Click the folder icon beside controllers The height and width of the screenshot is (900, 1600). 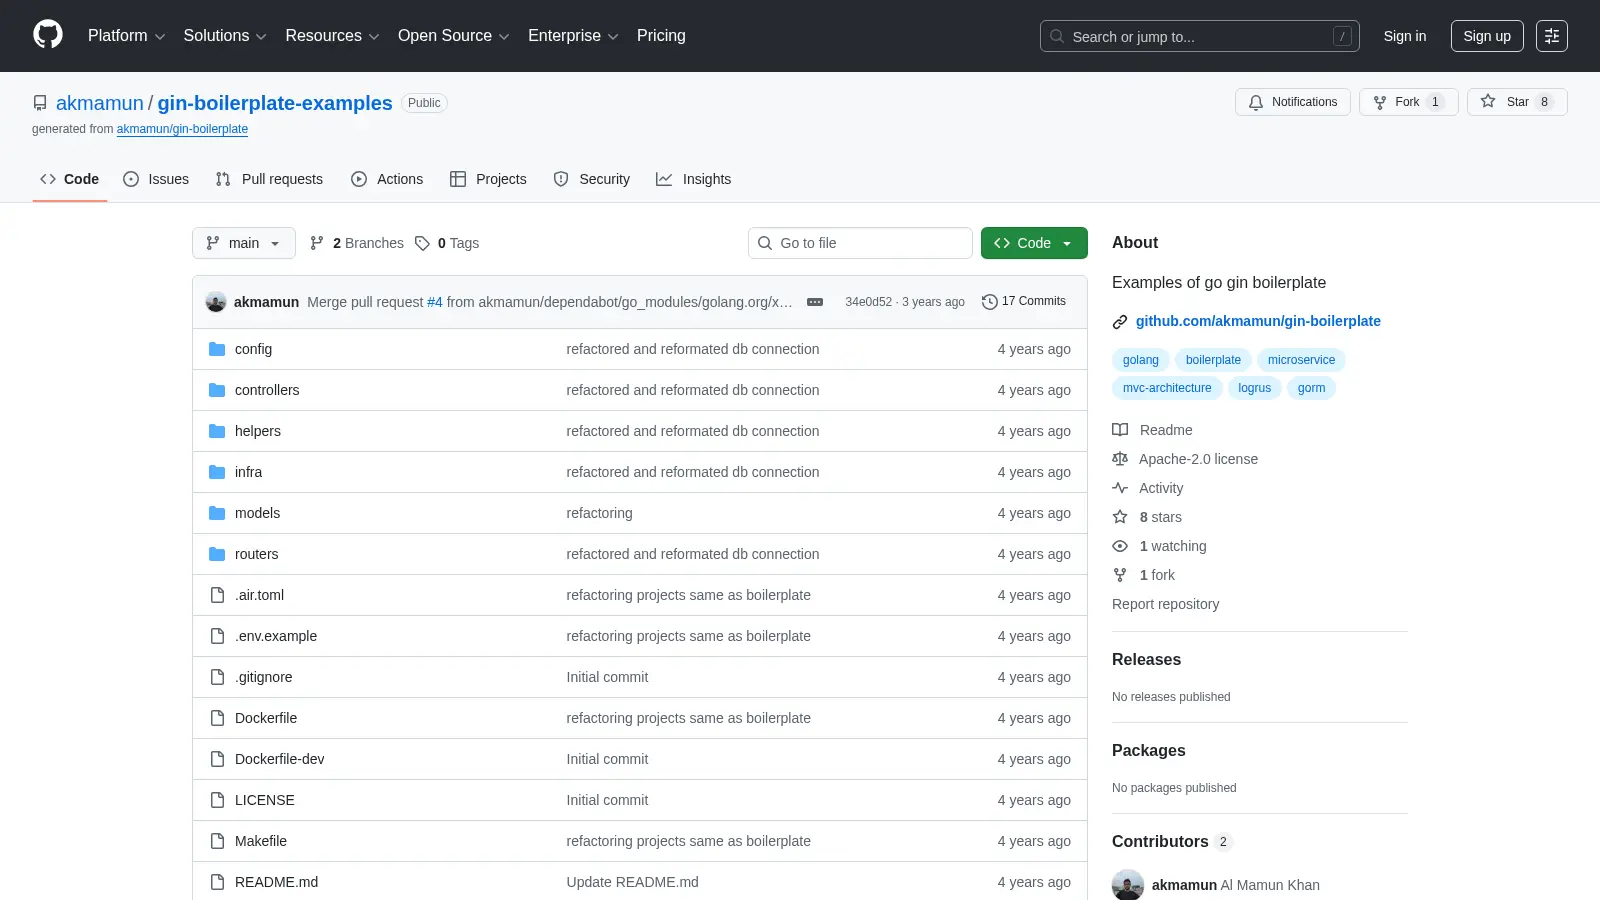tap(217, 390)
